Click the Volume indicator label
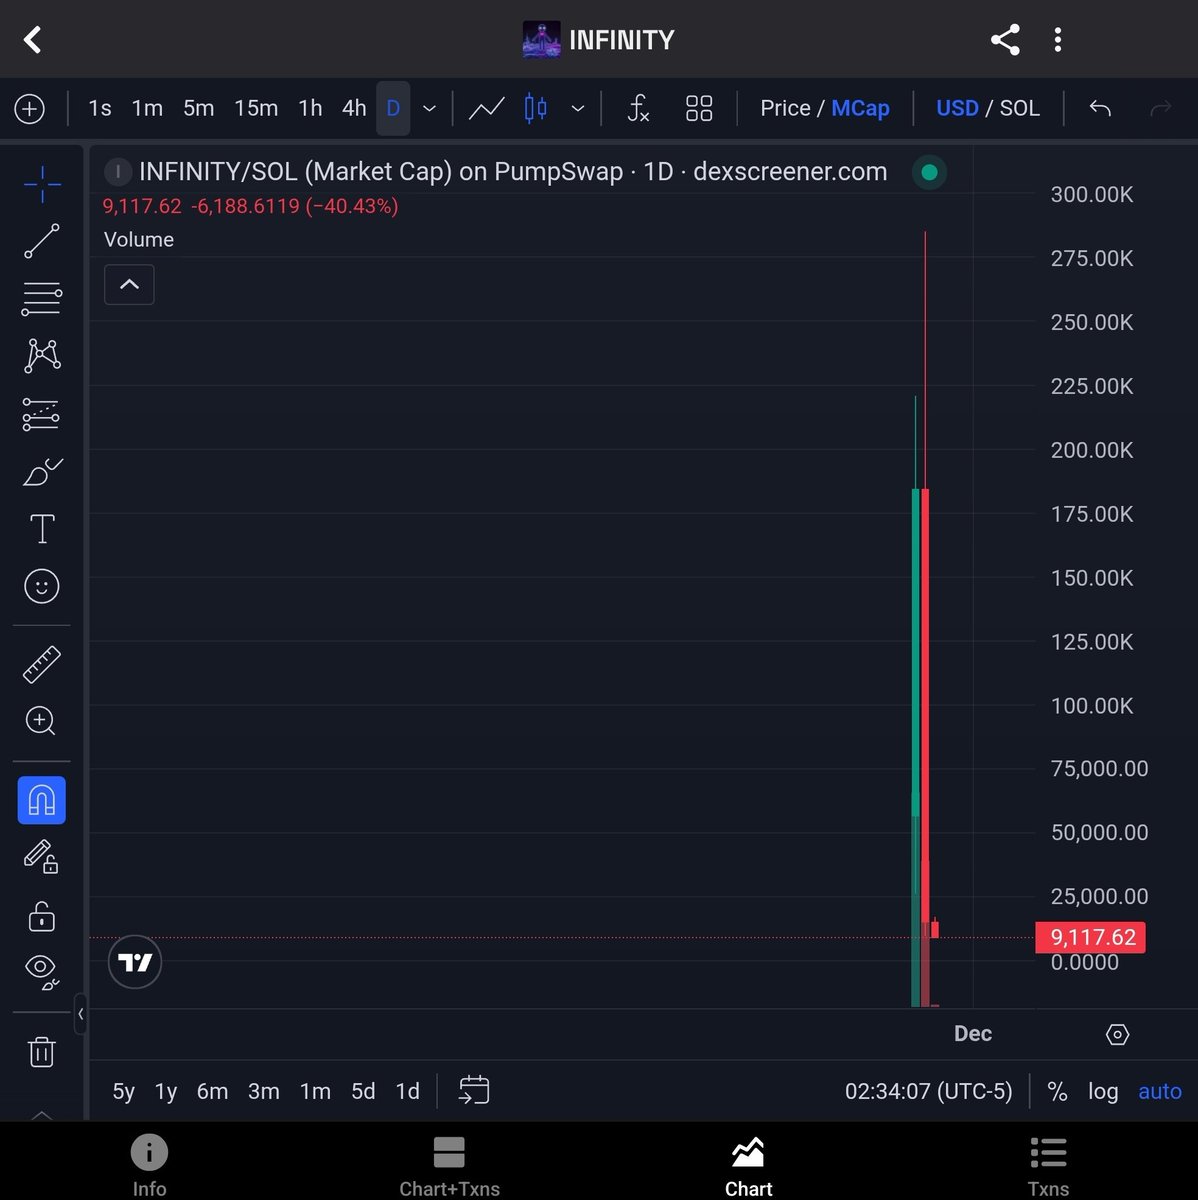The width and height of the screenshot is (1198, 1200). click(x=139, y=240)
